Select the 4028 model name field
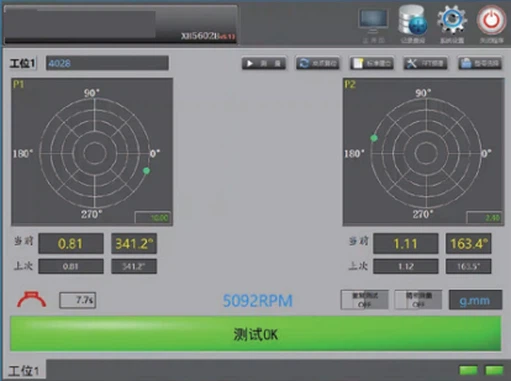 [107, 63]
